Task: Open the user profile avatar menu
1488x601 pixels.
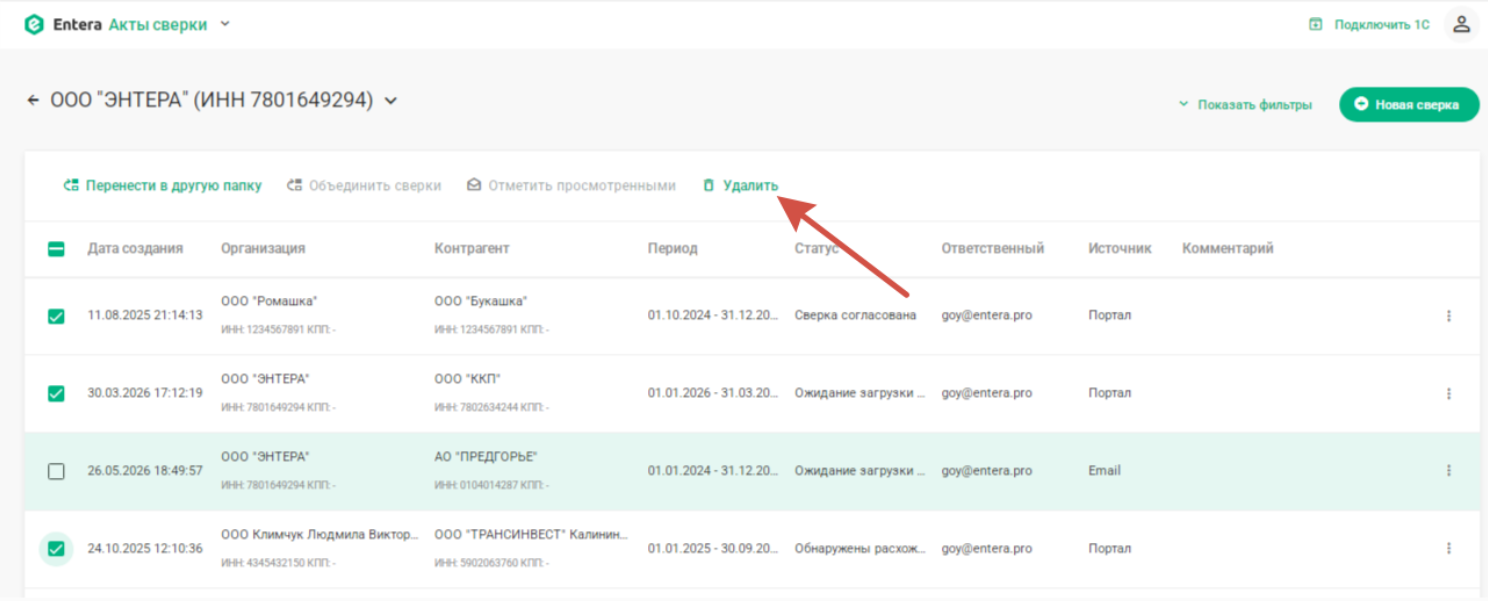Action: tap(1461, 25)
